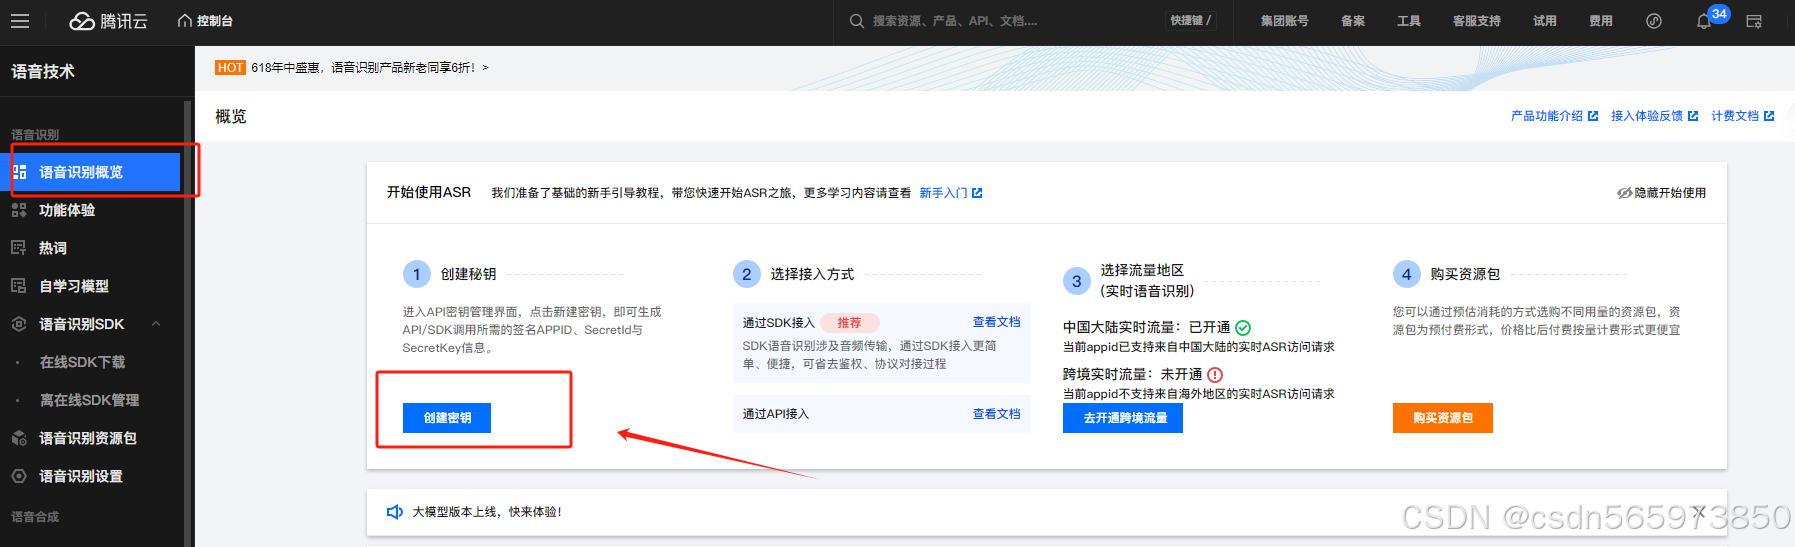Click the 通过API接入 option row
The width and height of the screenshot is (1795, 547).
pos(881,414)
